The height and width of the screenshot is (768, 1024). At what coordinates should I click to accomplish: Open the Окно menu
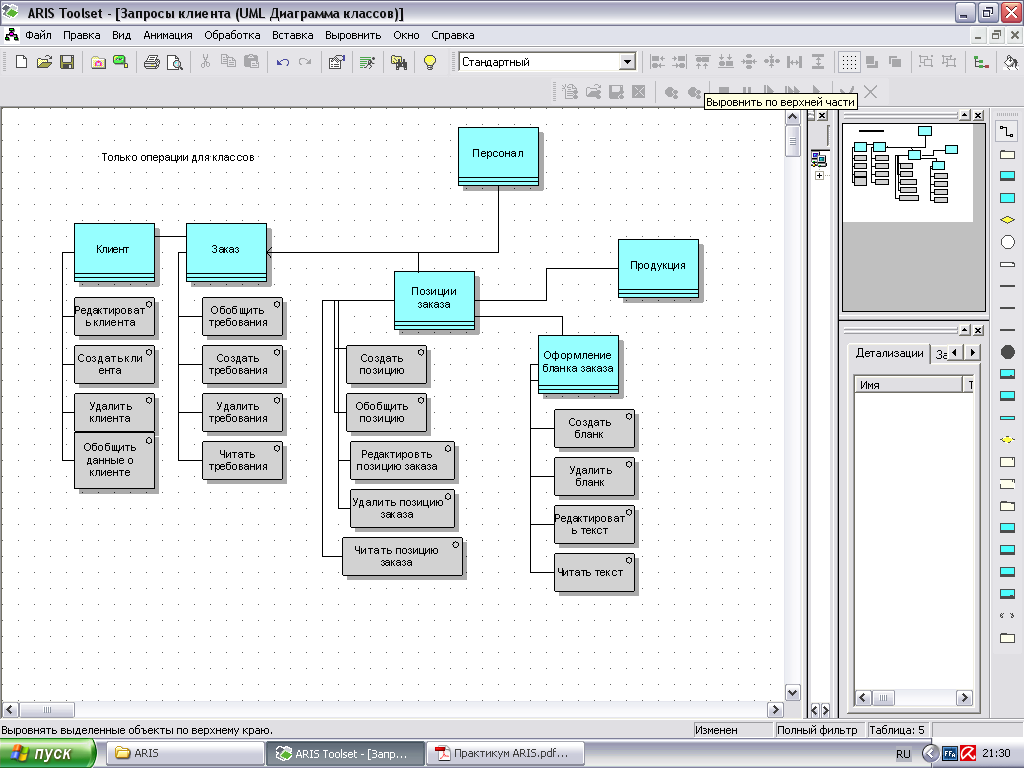406,35
